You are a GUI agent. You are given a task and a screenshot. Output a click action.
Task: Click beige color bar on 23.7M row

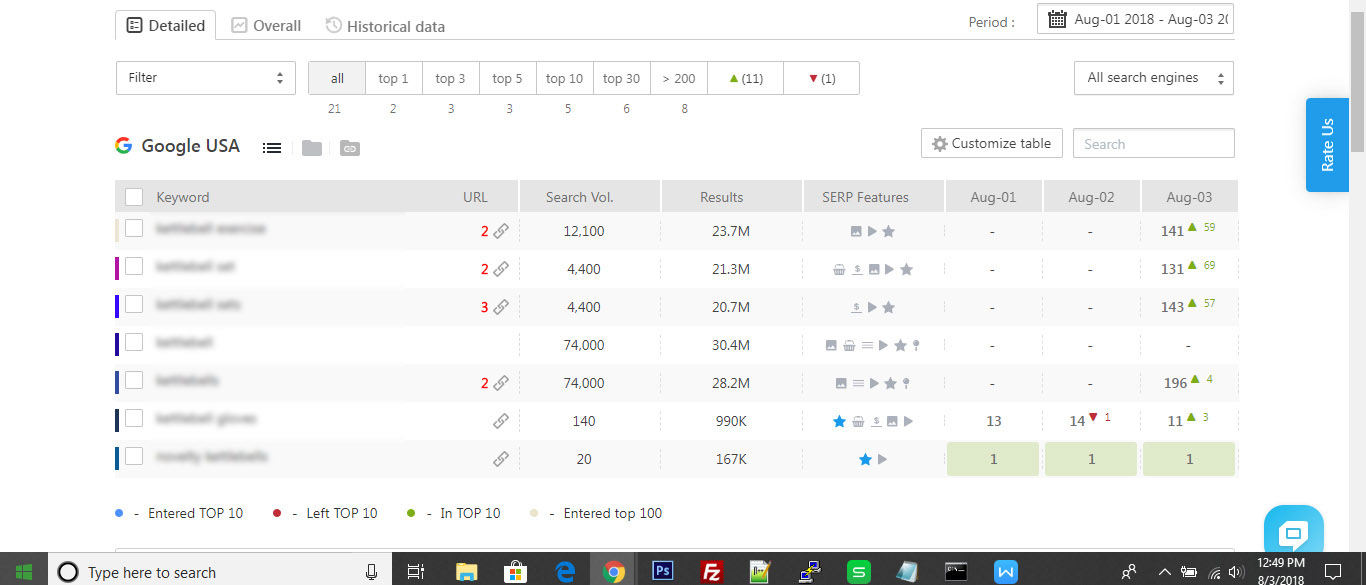click(x=118, y=230)
